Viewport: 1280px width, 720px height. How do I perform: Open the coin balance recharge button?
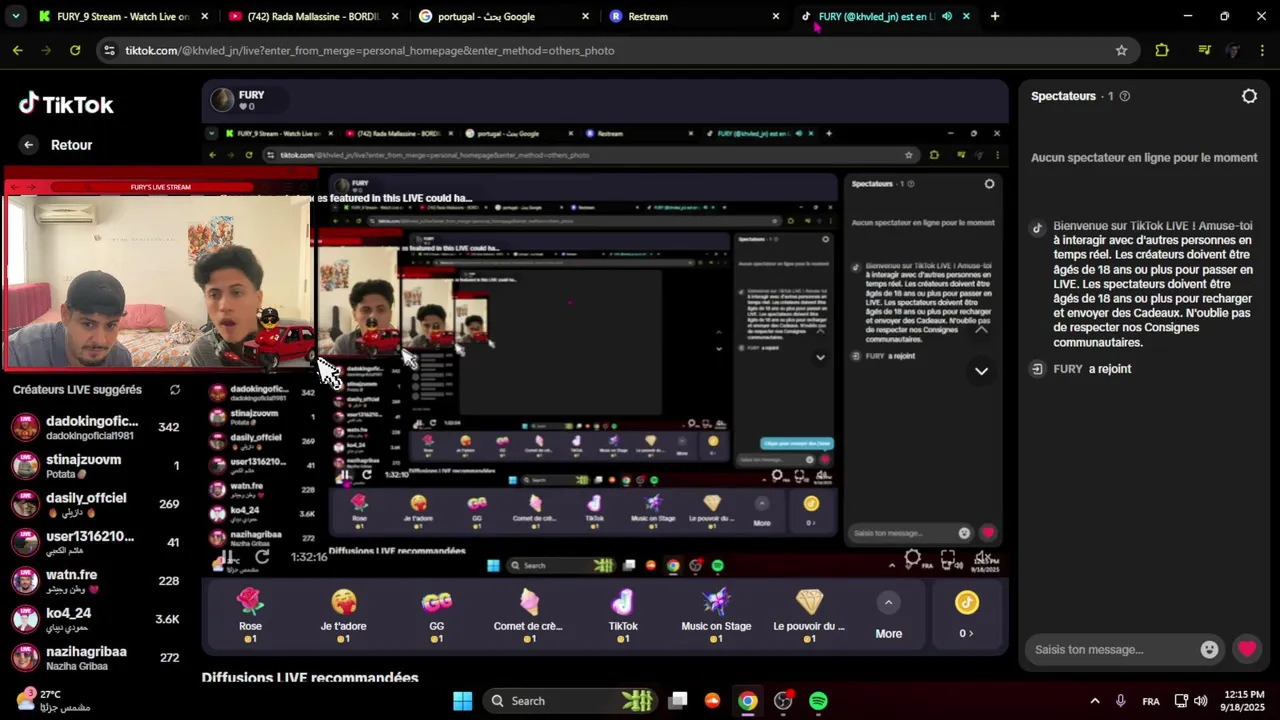tap(966, 614)
